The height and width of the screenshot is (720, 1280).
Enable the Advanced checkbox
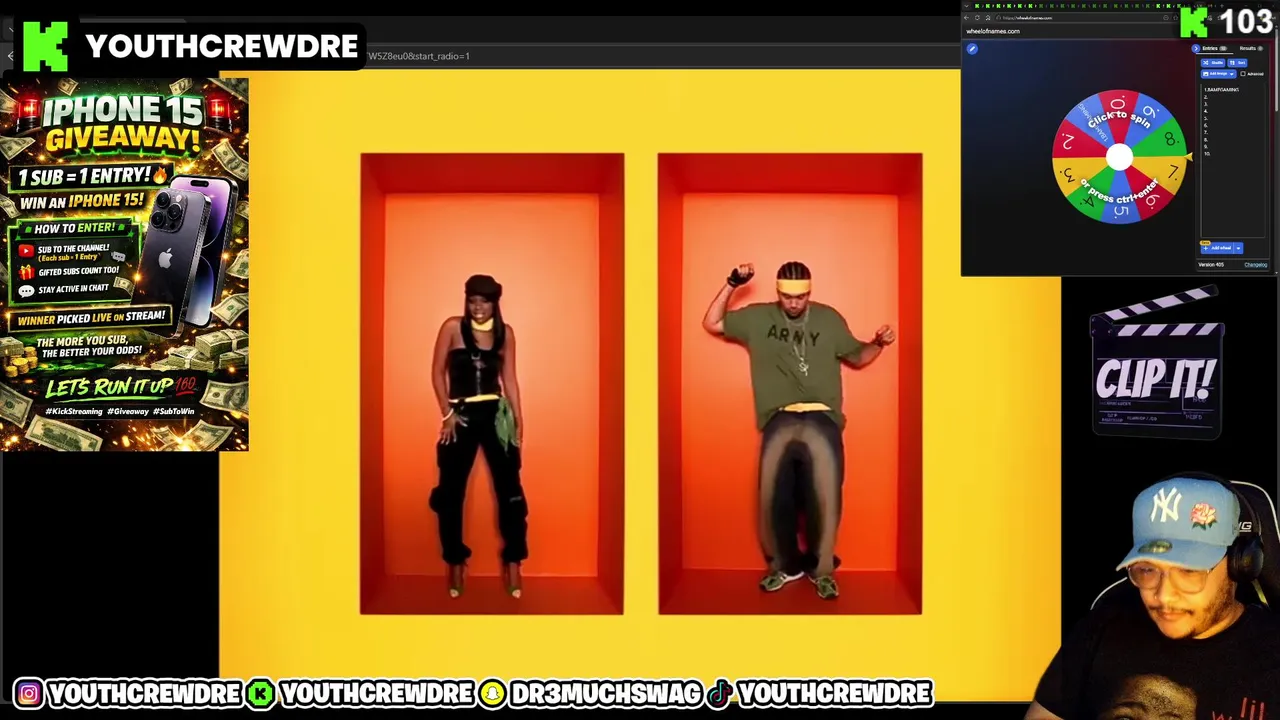pyautogui.click(x=1243, y=74)
